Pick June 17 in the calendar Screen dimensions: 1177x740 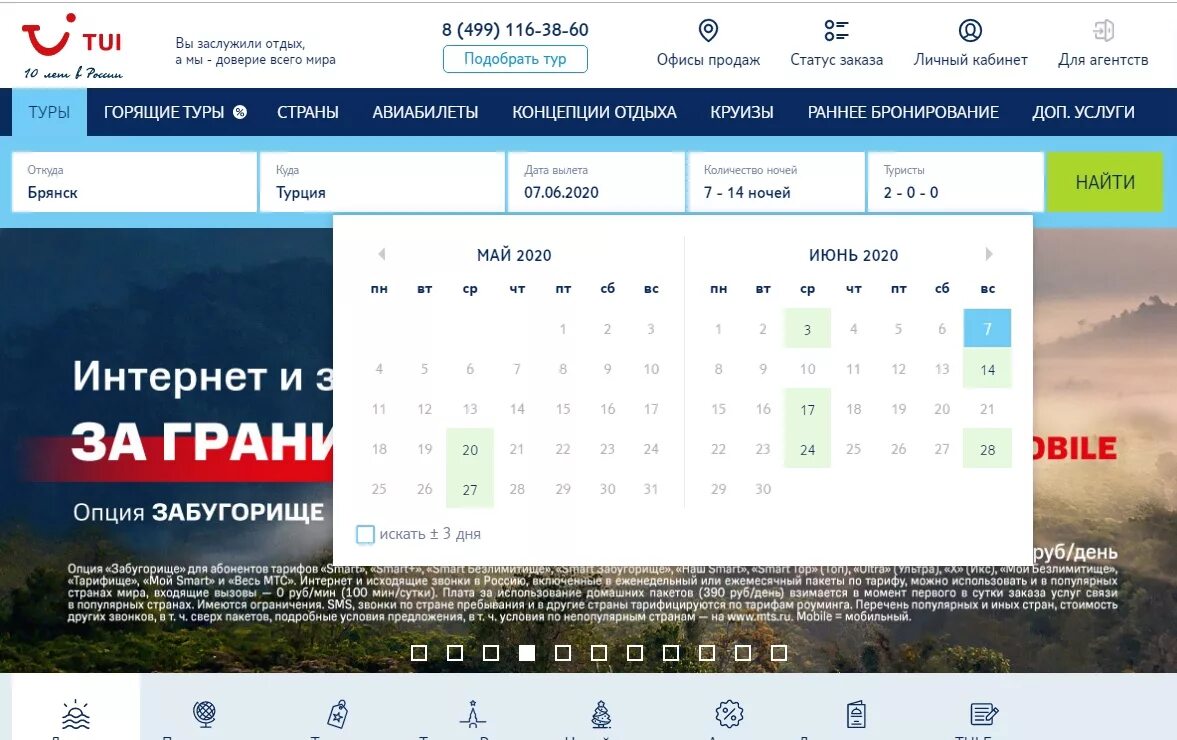(x=807, y=409)
